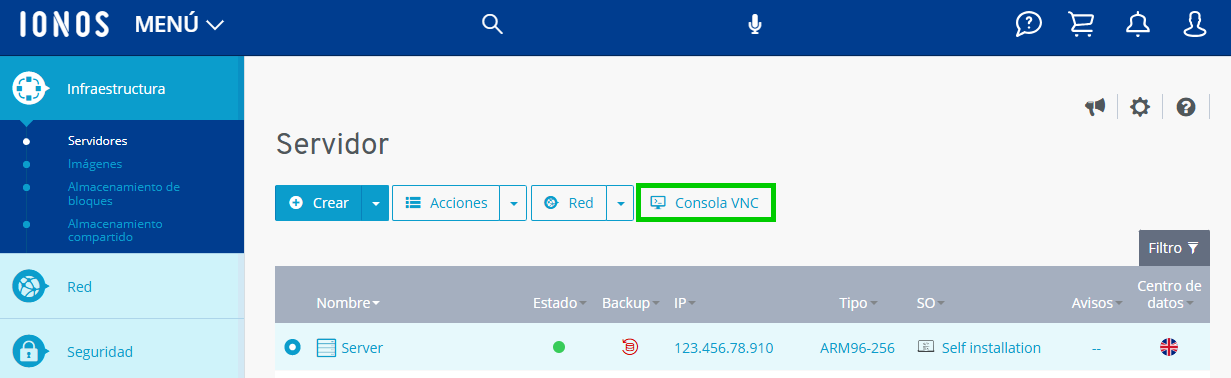Select the Infraestructura sidebar section

click(x=122, y=88)
